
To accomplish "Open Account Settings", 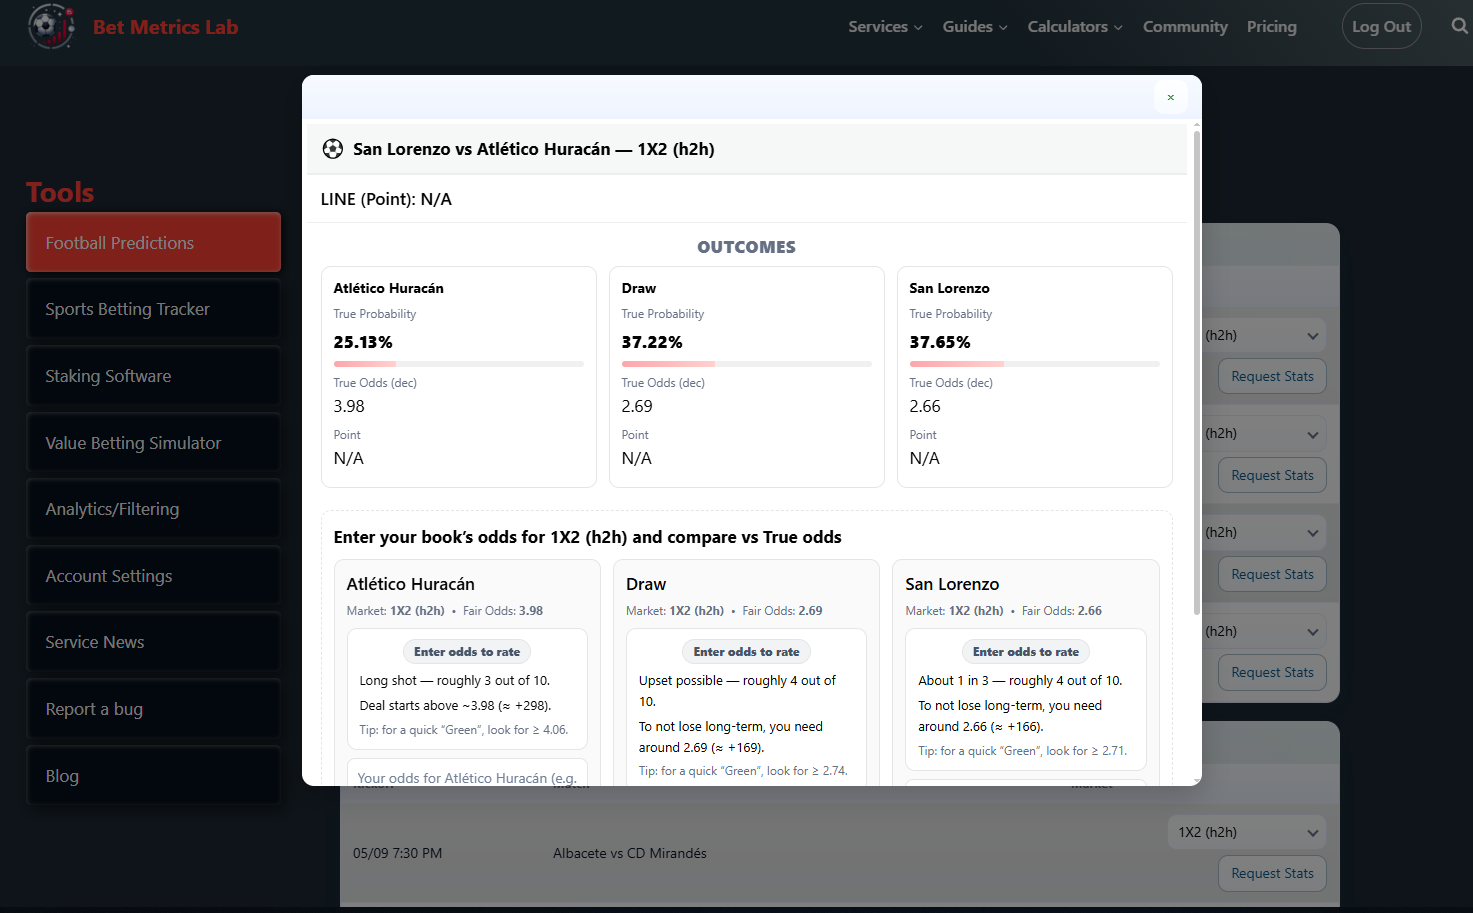I will 153,576.
